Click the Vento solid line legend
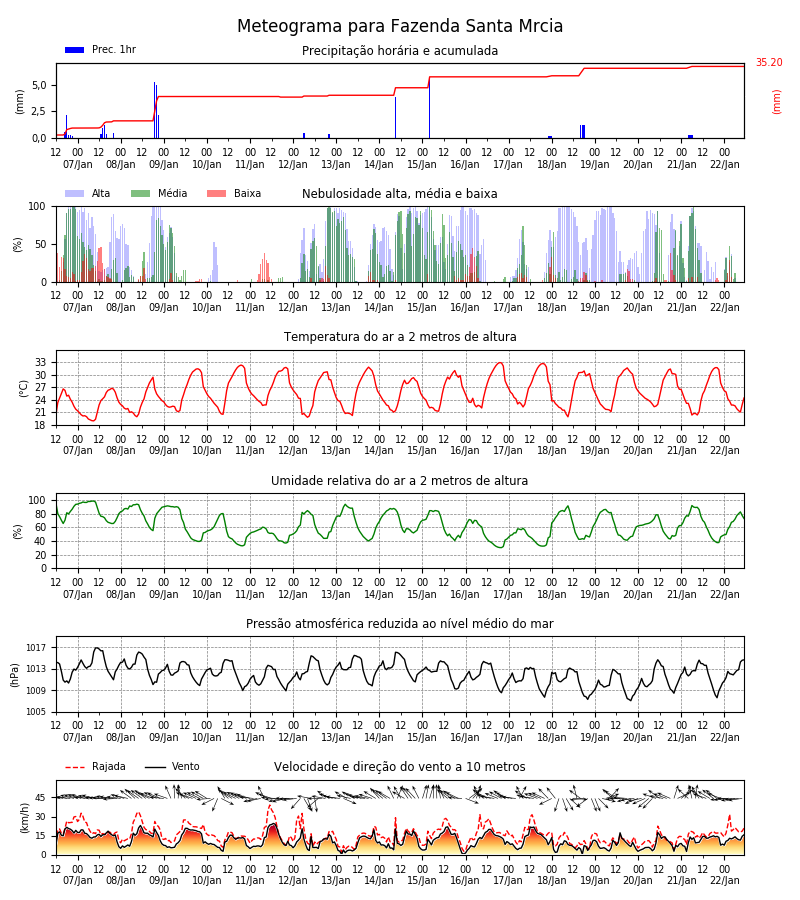800x900 pixels. point(155,767)
